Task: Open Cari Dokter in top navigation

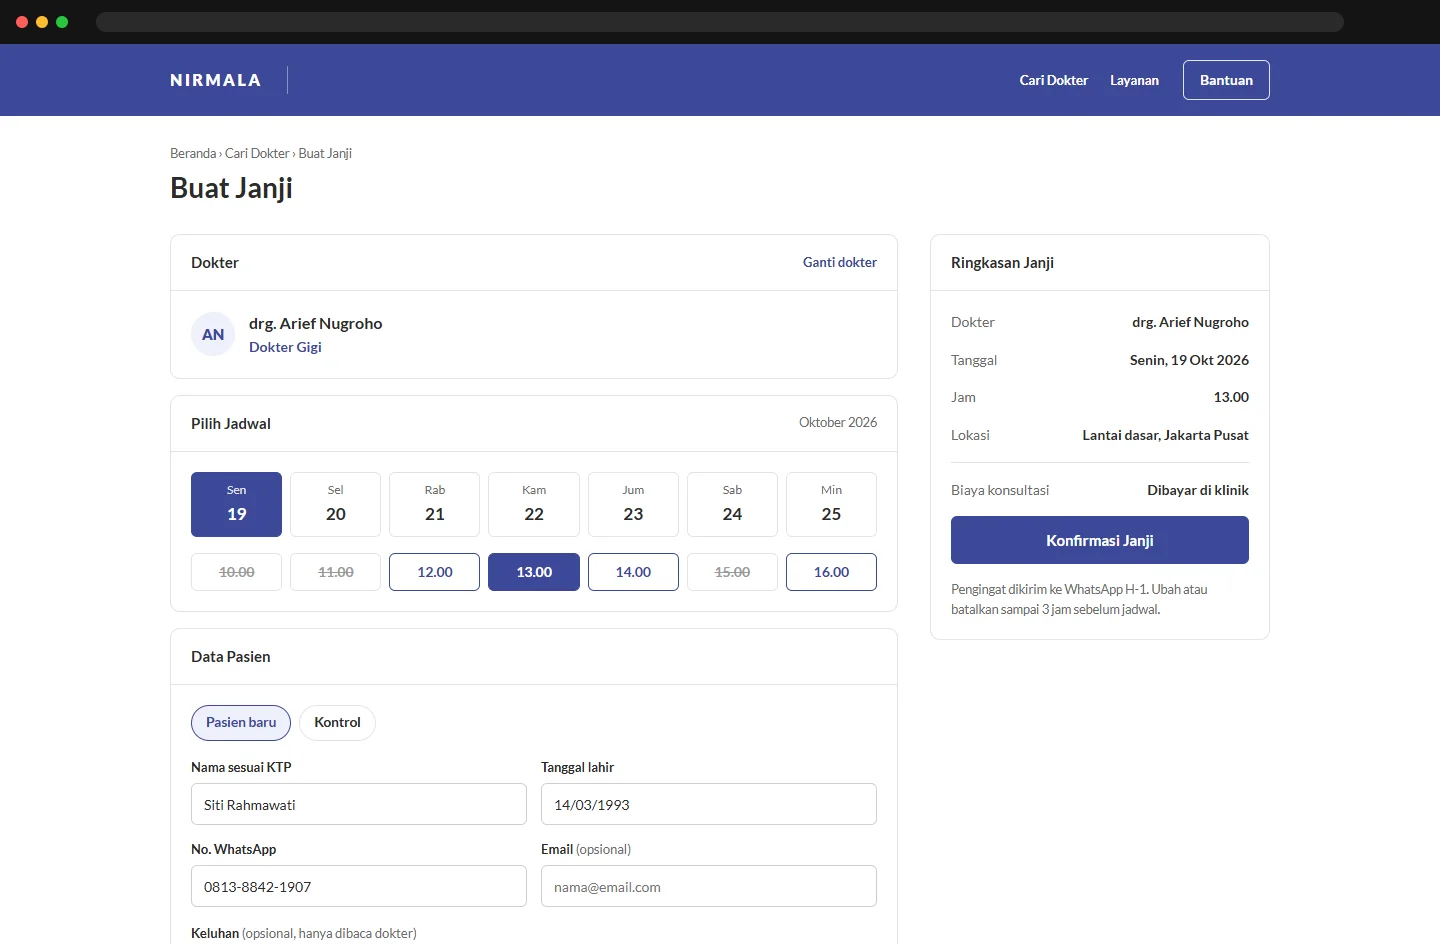Action: 1053,80
